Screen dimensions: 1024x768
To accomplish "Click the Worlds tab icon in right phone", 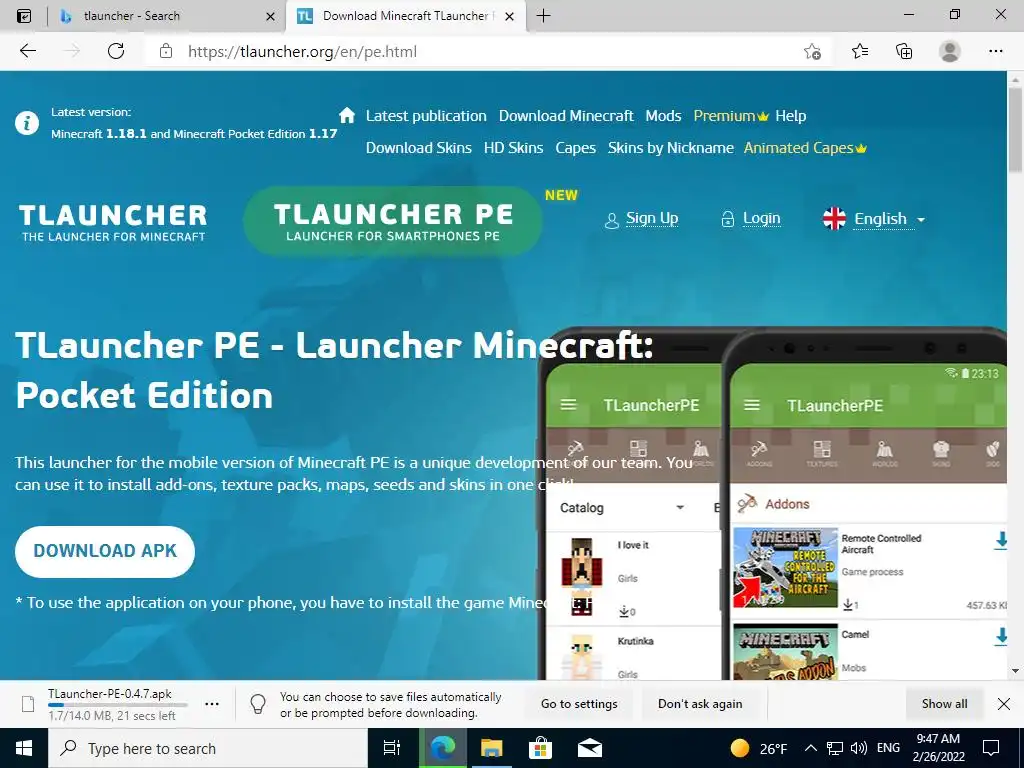I will click(884, 453).
